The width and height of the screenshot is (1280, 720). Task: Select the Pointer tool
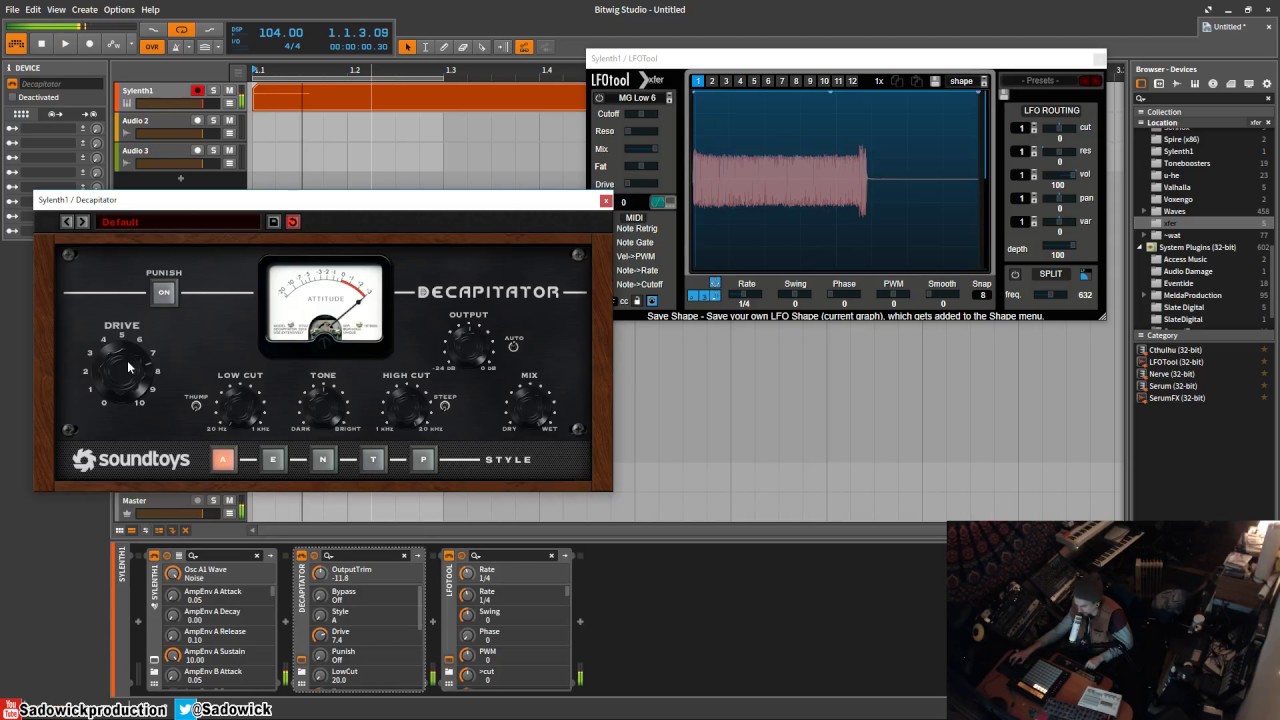(x=407, y=47)
